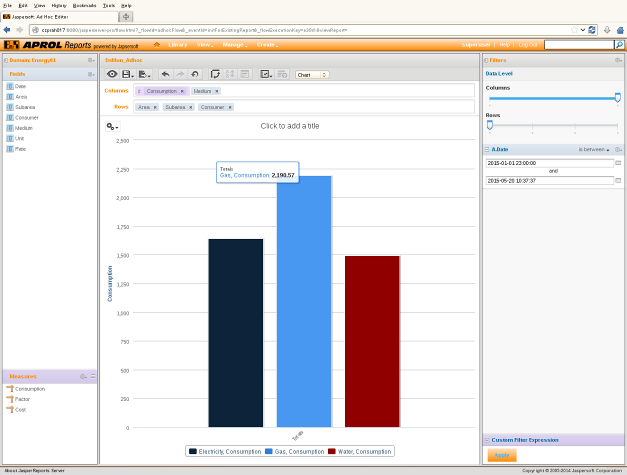Toggle Electricity, Consumption legend series
This screenshot has height=475, width=627.
tap(225, 451)
